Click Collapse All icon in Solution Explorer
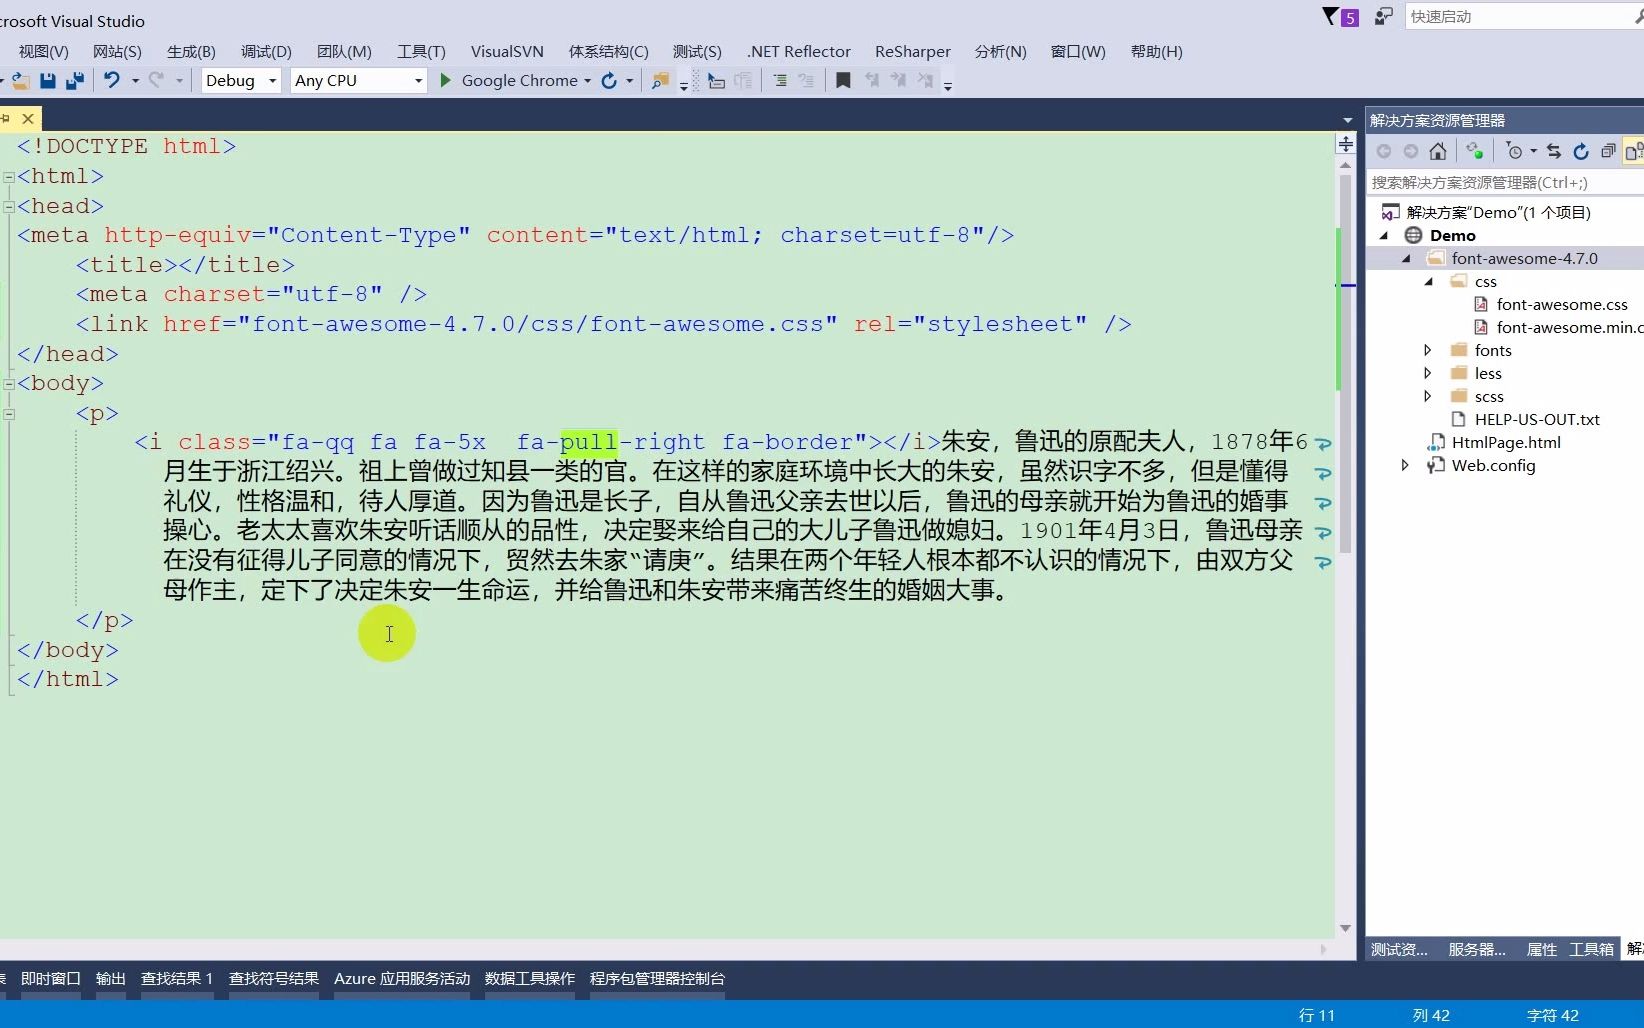1644x1028 pixels. tap(1608, 151)
